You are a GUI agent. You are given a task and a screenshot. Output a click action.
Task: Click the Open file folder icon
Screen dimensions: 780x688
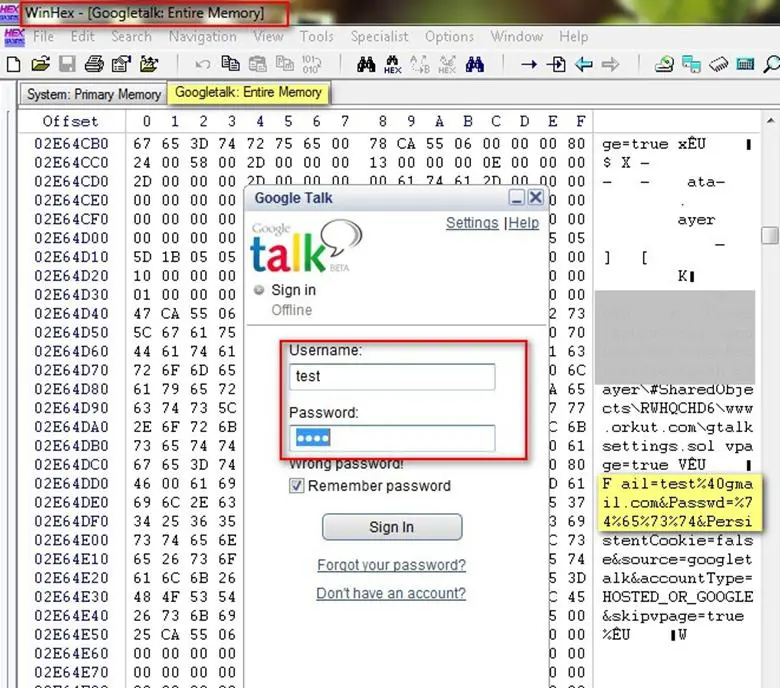click(x=40, y=64)
